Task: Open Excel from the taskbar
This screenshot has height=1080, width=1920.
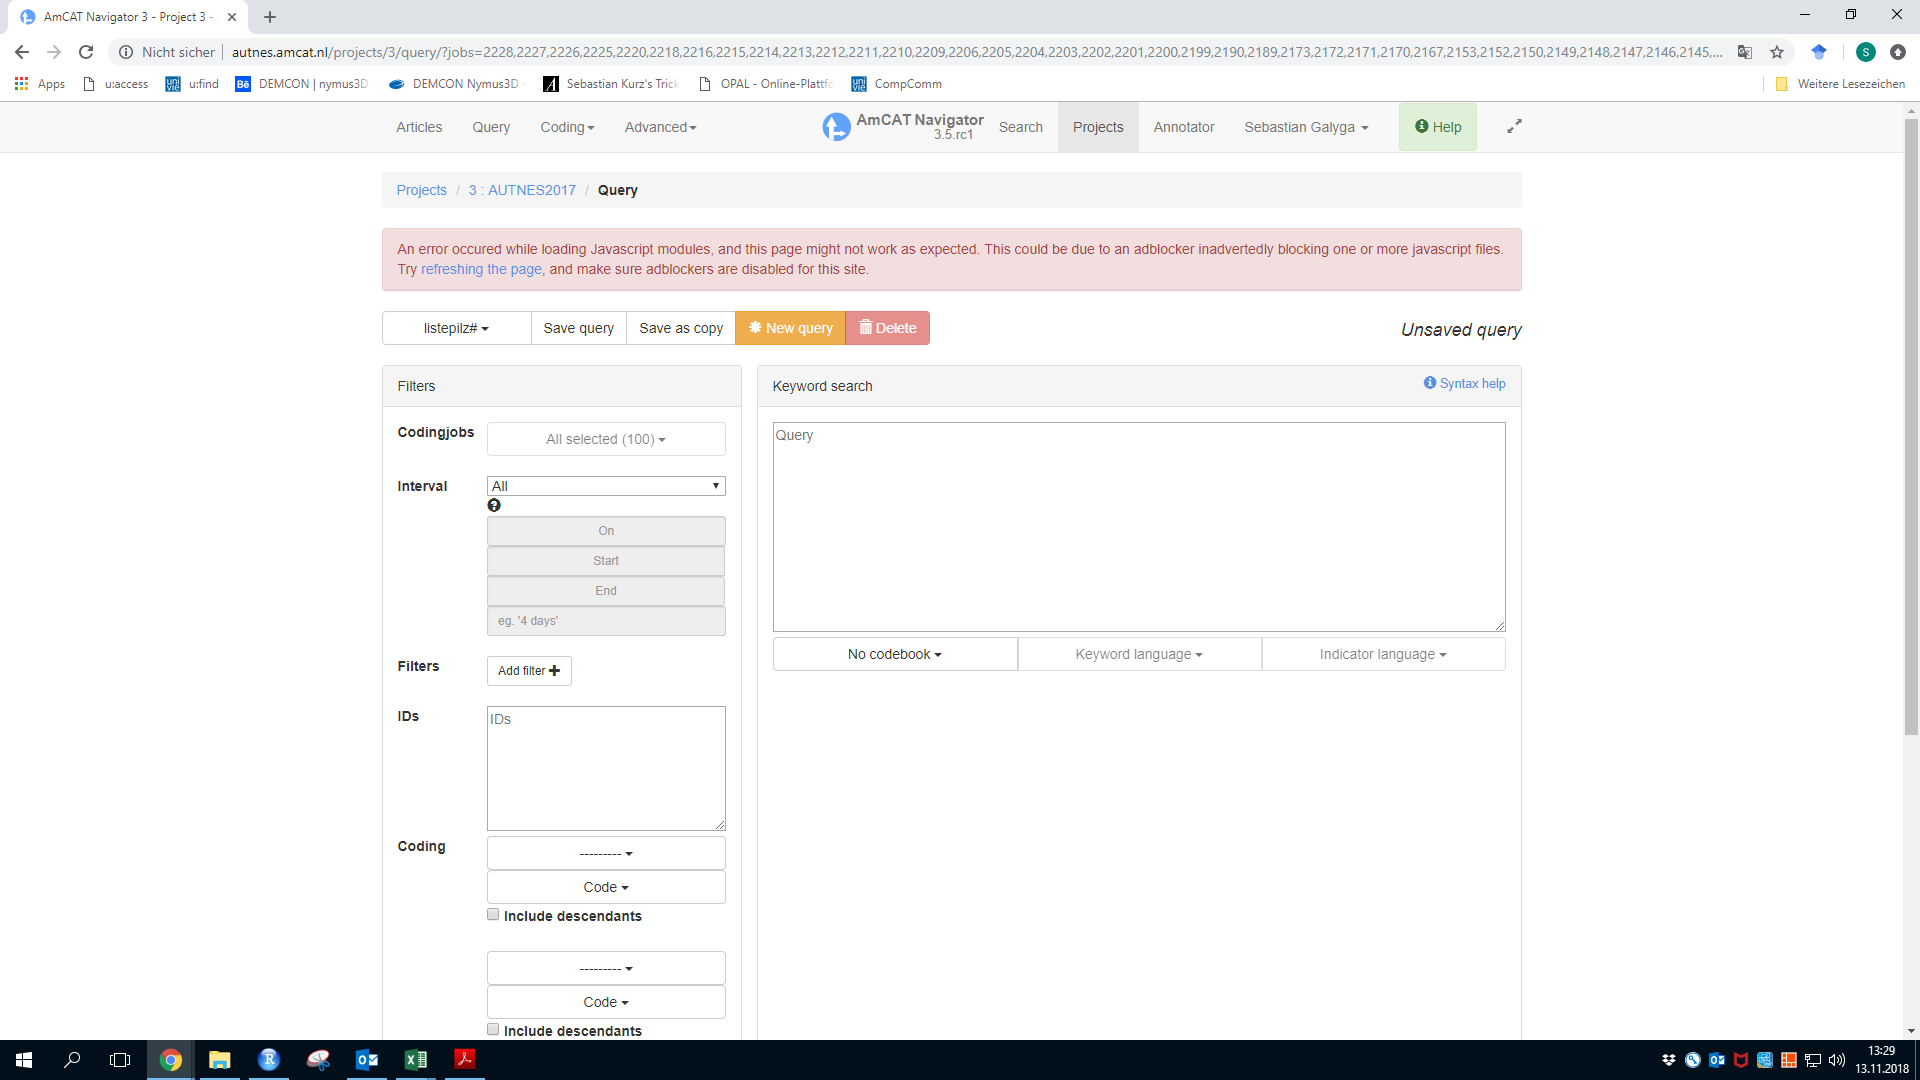Action: coord(415,1059)
